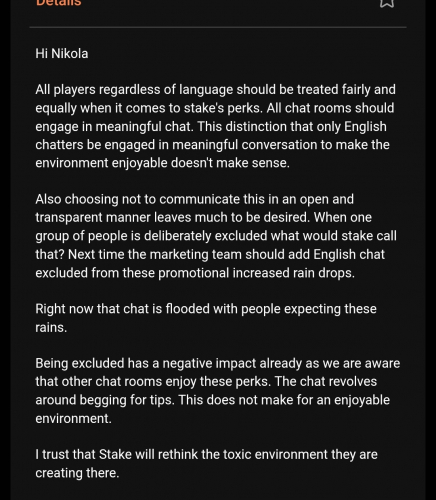
Task: Select the line starting "All players regardless"
Action: (x=215, y=90)
